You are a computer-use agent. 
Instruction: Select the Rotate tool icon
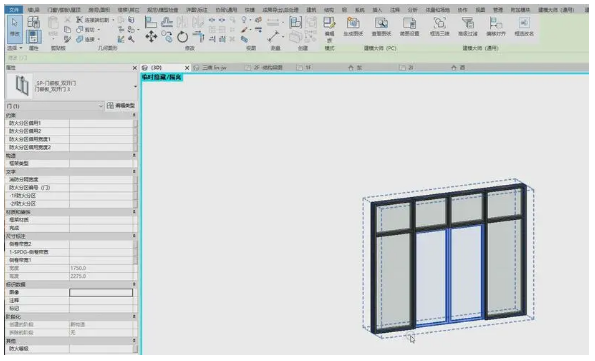[183, 37]
